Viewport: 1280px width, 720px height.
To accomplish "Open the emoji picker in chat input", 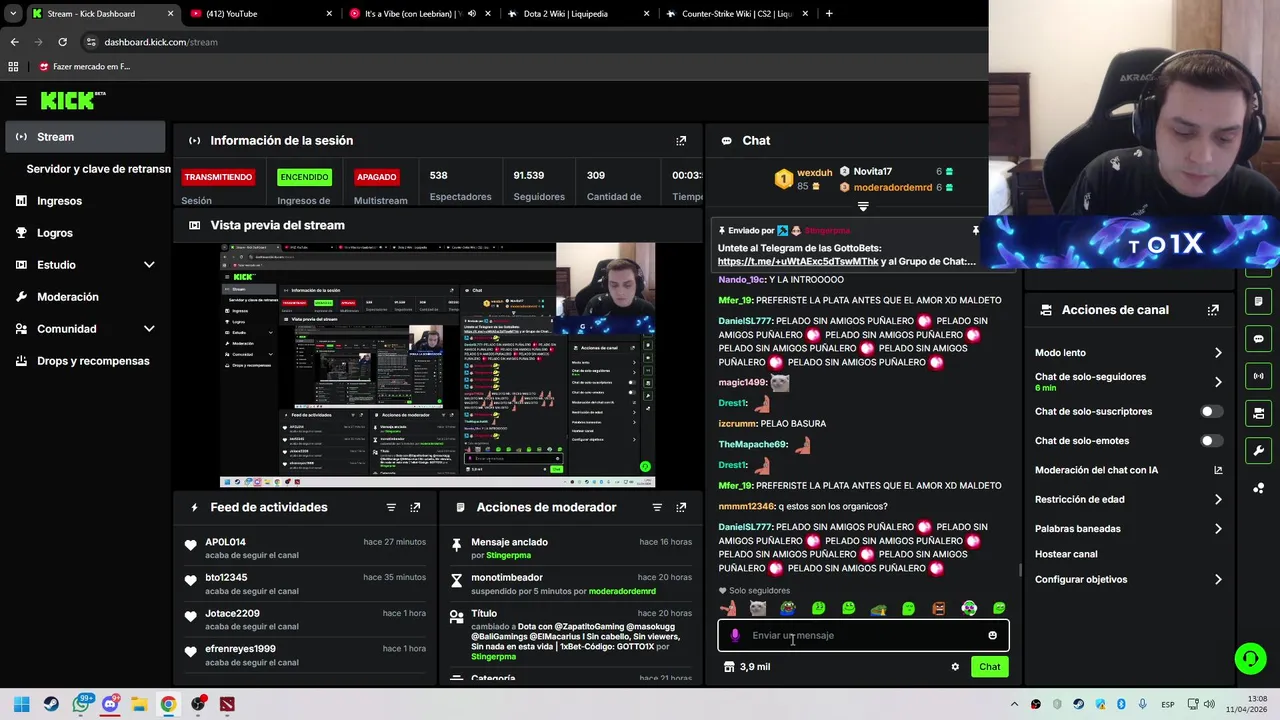I will (x=992, y=635).
